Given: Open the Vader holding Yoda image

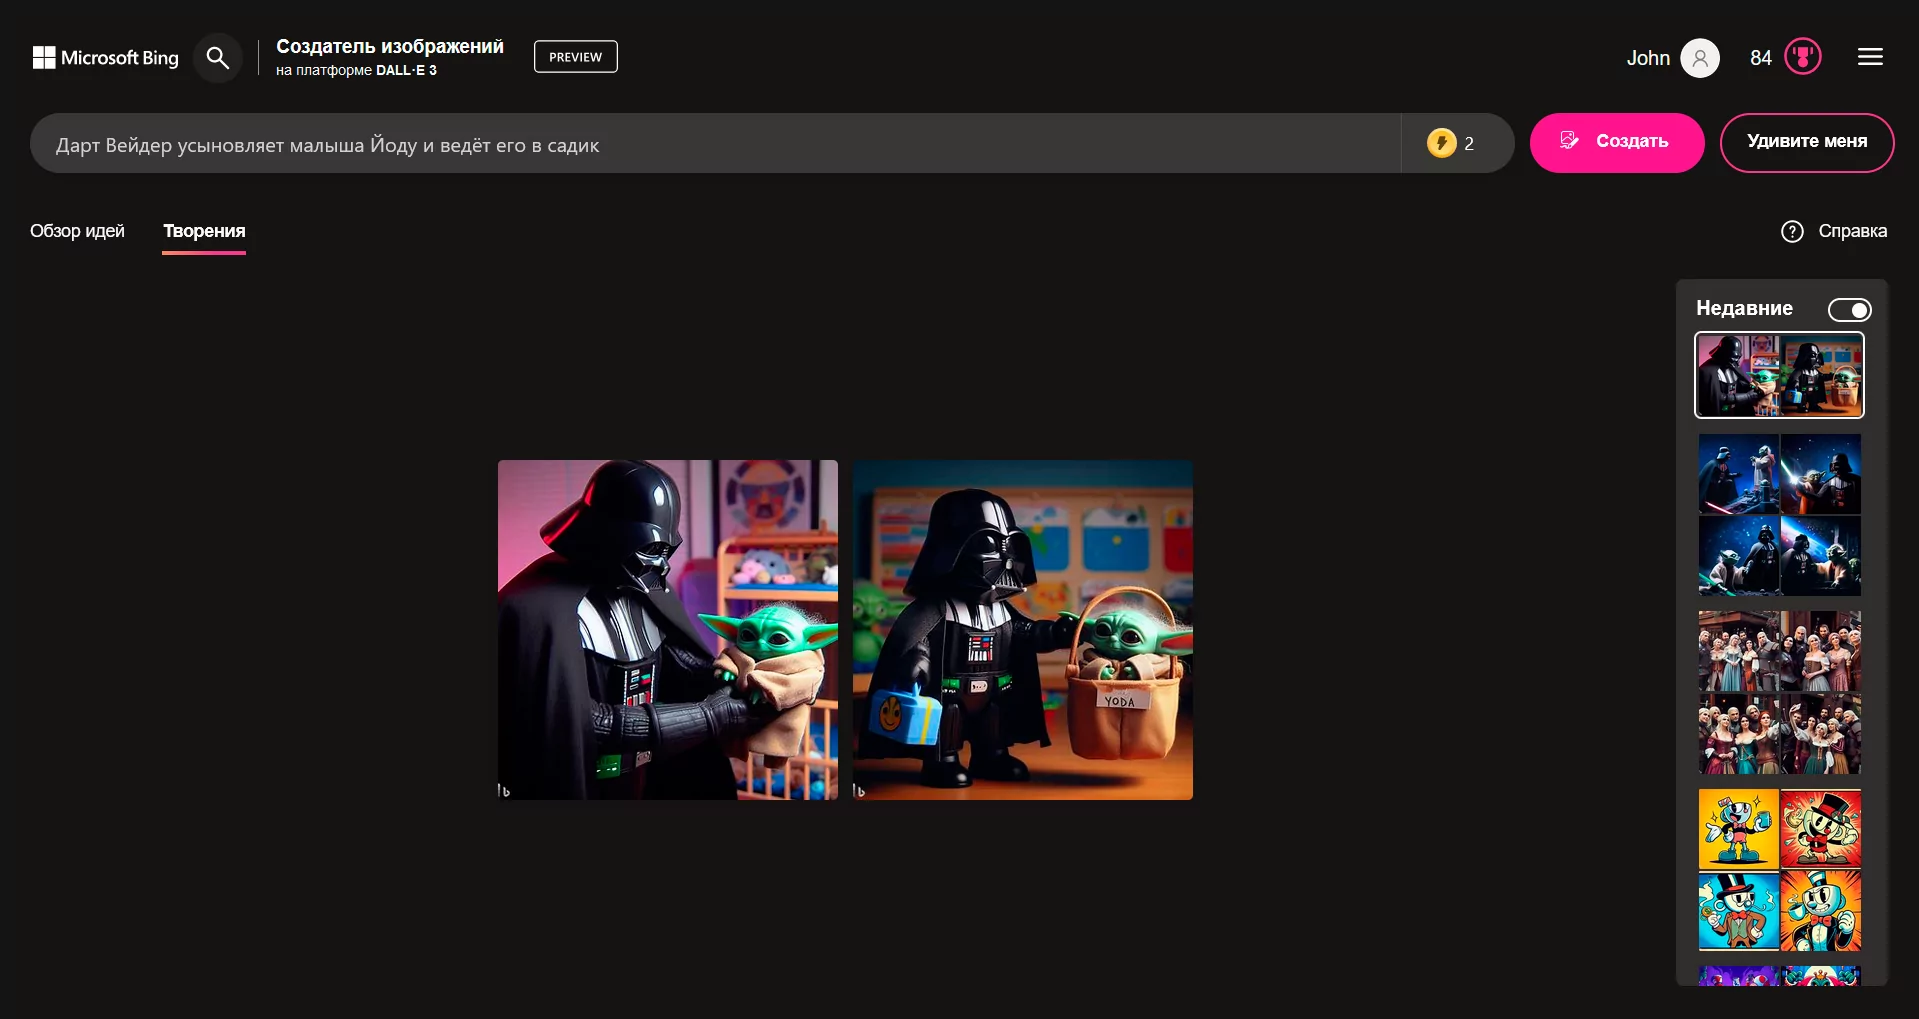Looking at the screenshot, I should click(x=668, y=630).
